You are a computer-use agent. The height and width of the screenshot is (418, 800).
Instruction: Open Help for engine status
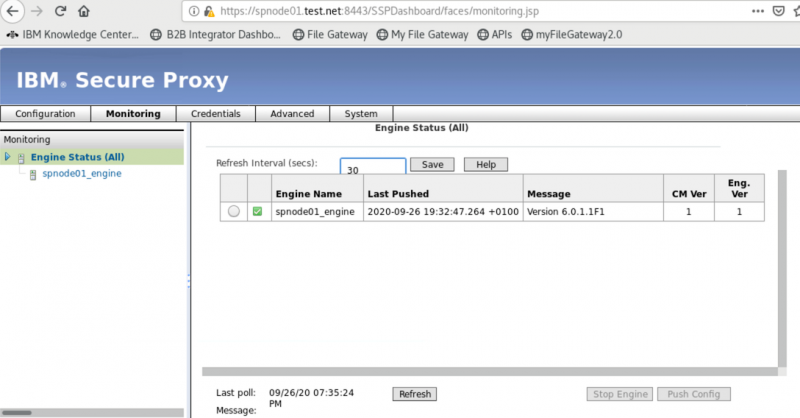coord(486,164)
